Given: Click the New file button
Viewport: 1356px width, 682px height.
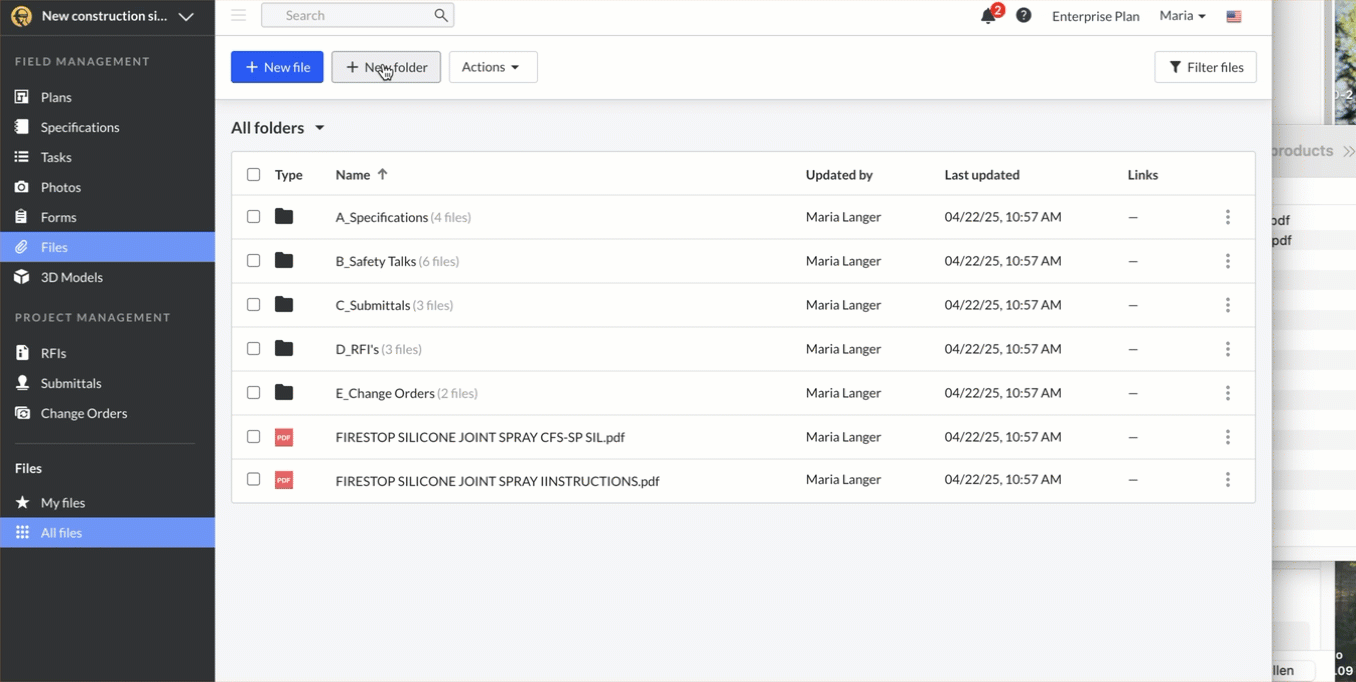Looking at the screenshot, I should point(277,67).
